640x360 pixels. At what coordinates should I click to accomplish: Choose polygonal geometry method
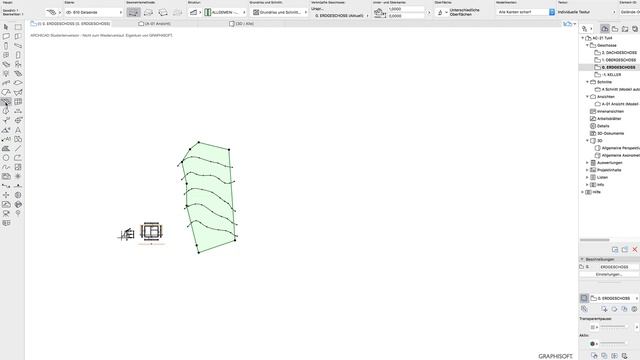tap(133, 13)
